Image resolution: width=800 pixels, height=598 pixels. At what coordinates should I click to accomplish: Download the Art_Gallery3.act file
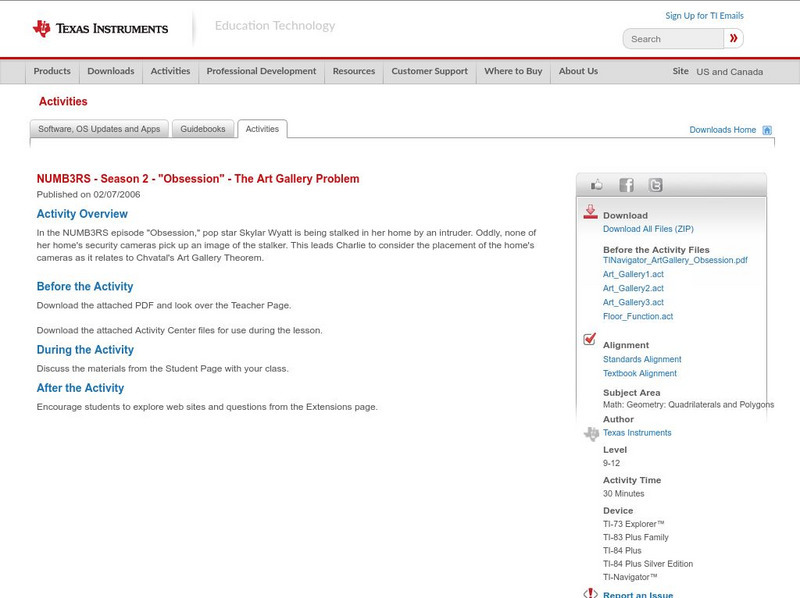(x=633, y=303)
